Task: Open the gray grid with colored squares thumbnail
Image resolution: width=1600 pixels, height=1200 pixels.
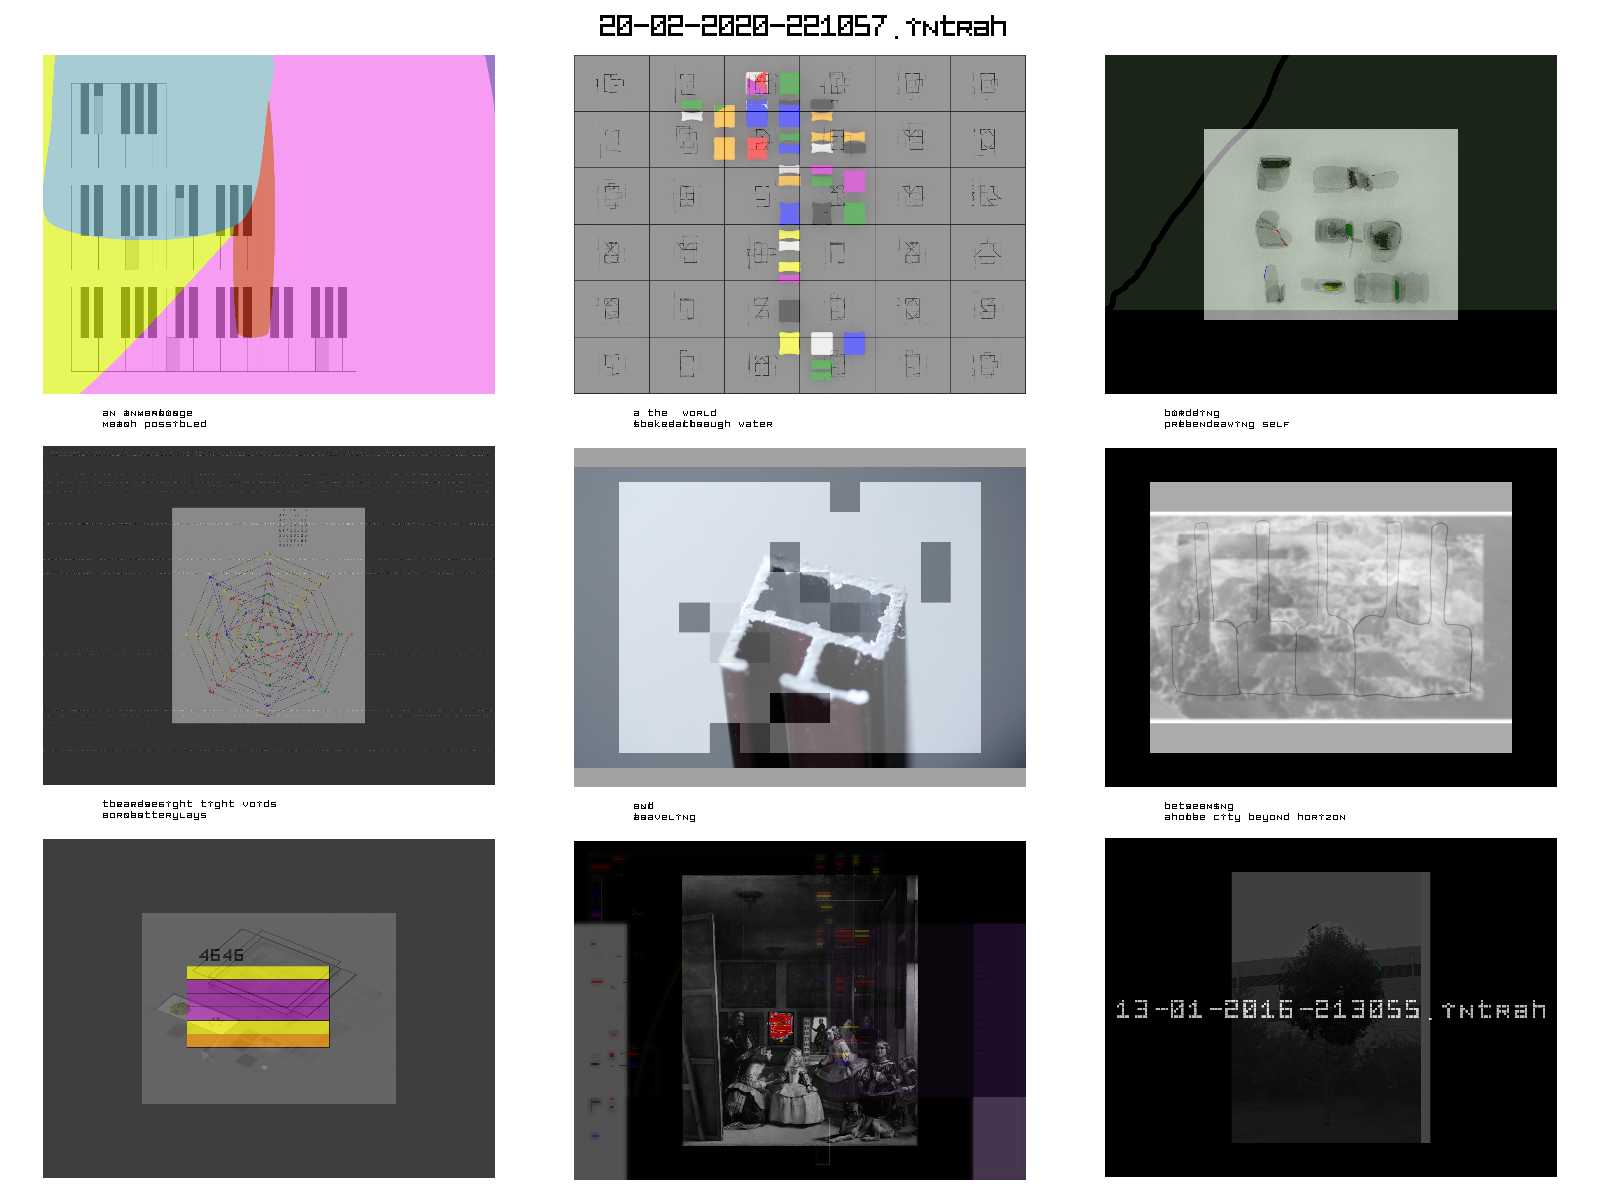Action: pyautogui.click(x=799, y=224)
